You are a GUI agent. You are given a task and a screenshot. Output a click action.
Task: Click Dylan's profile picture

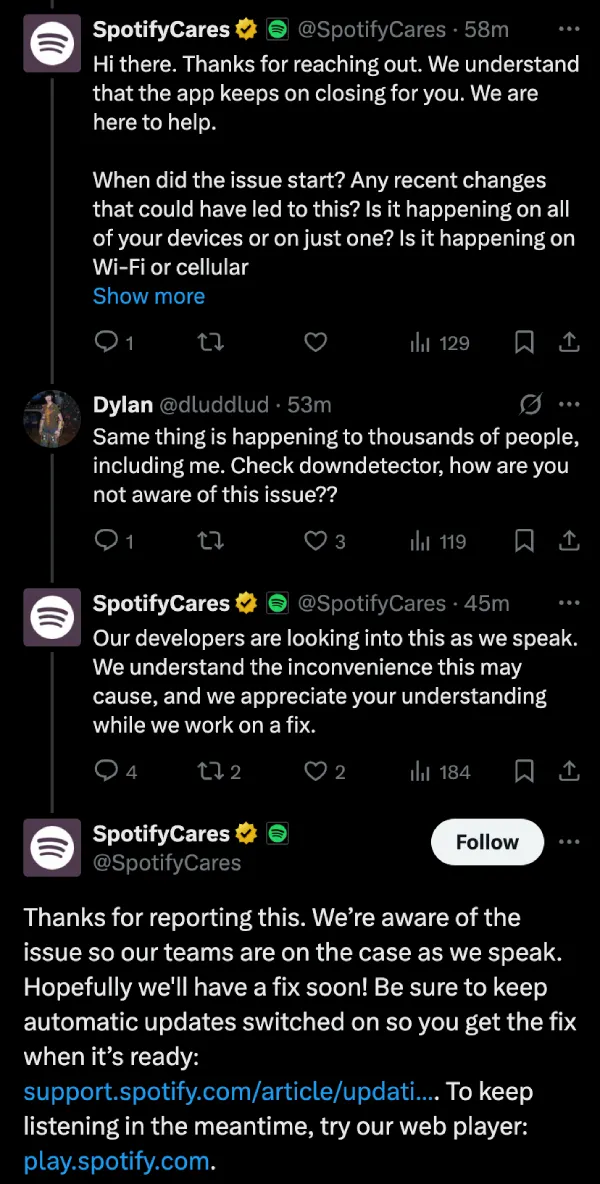click(x=52, y=418)
